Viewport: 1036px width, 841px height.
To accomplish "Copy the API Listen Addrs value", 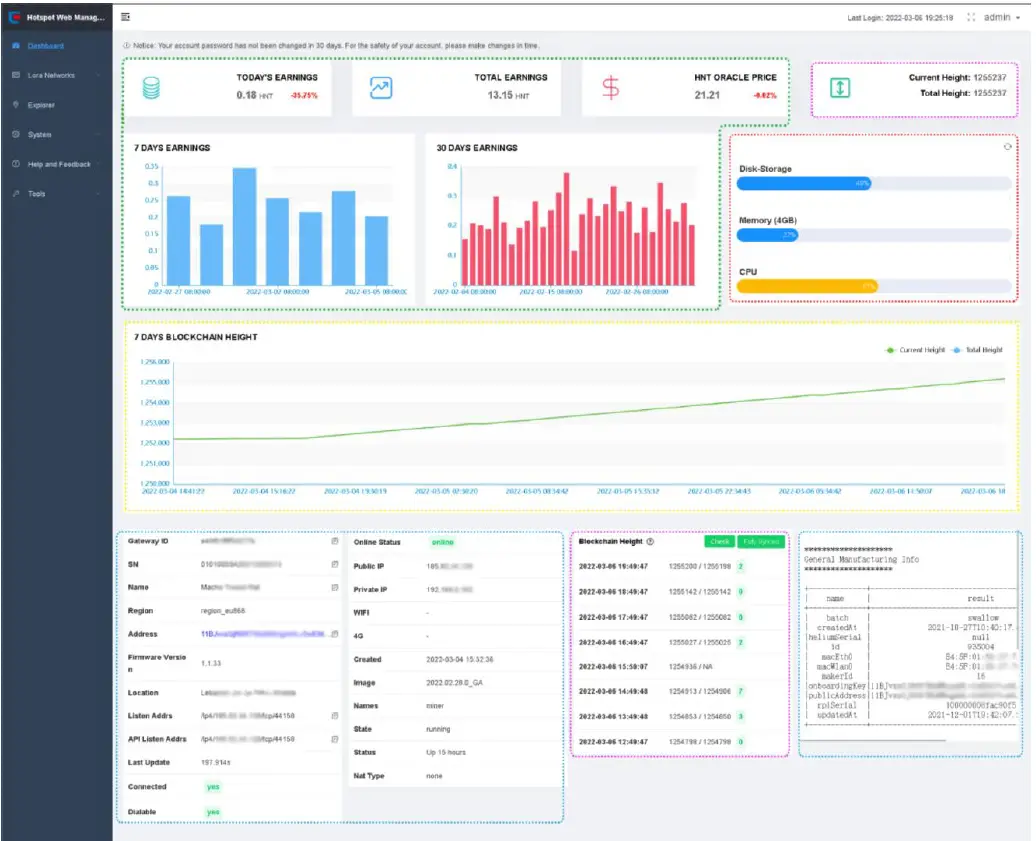I will pyautogui.click(x=335, y=740).
